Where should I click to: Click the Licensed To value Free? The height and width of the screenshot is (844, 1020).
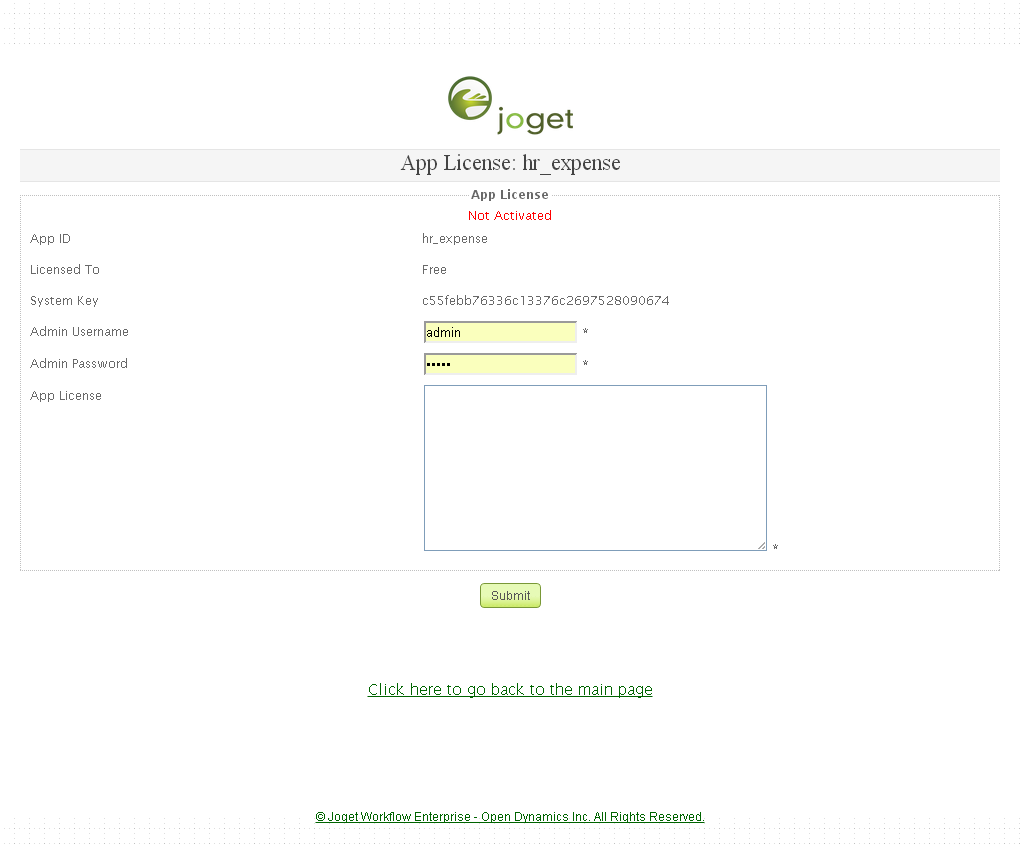[434, 270]
